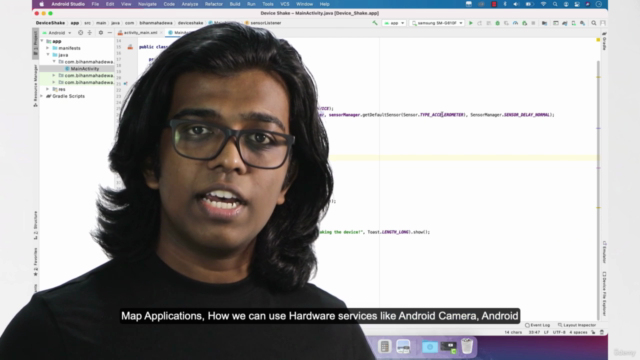Expand Gradle Scripts node
640x360 pixels.
(42, 96)
